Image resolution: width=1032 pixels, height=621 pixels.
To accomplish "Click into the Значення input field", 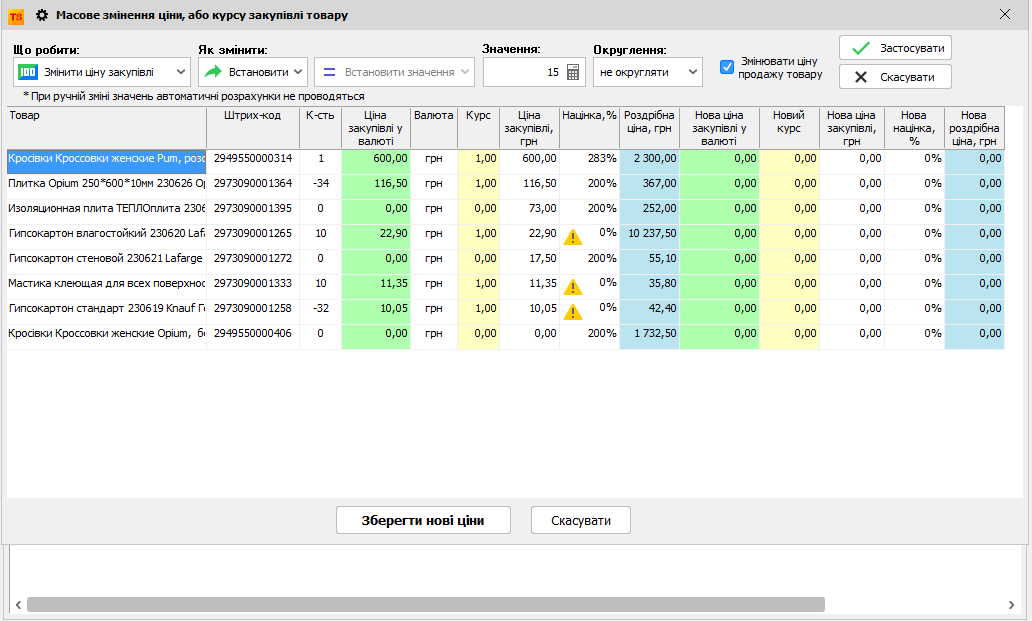I will [x=522, y=72].
